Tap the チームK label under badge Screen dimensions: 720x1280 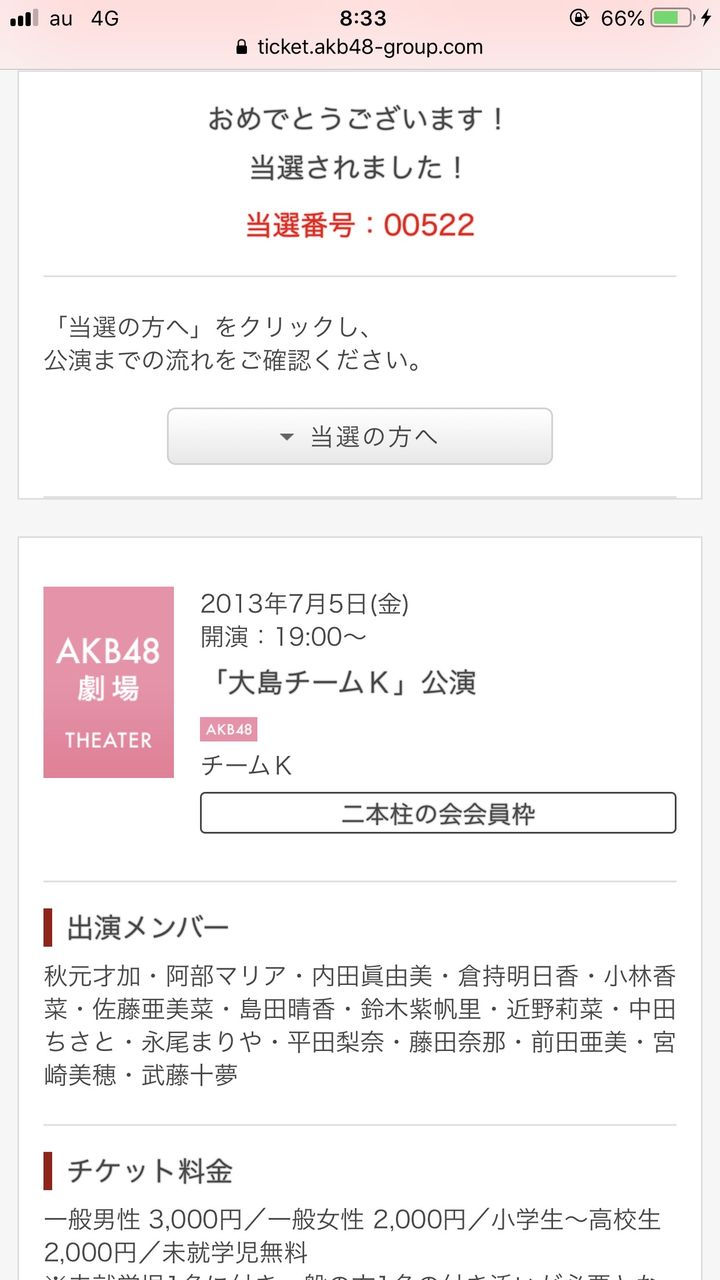(x=246, y=765)
